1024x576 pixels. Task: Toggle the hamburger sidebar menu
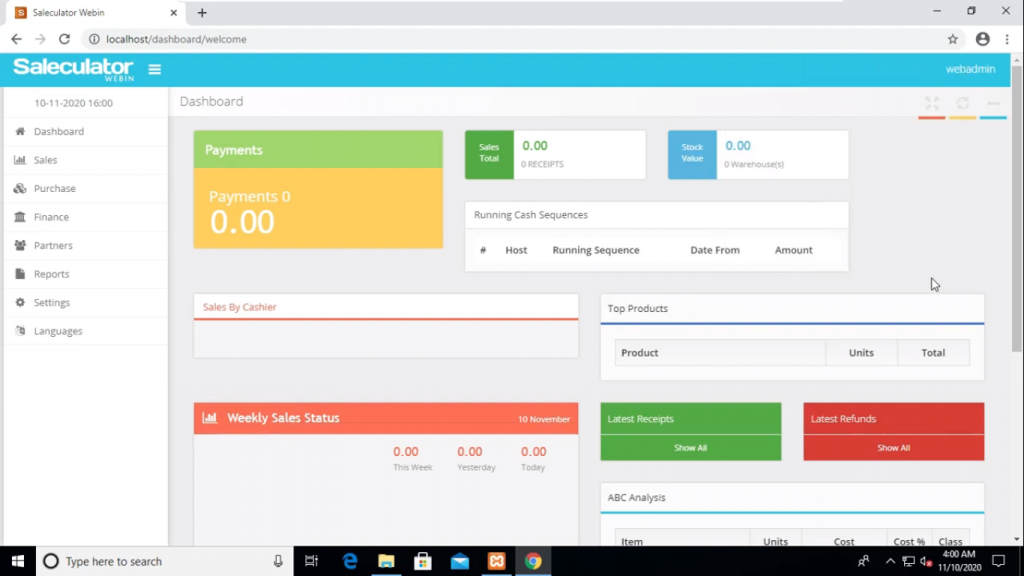154,69
